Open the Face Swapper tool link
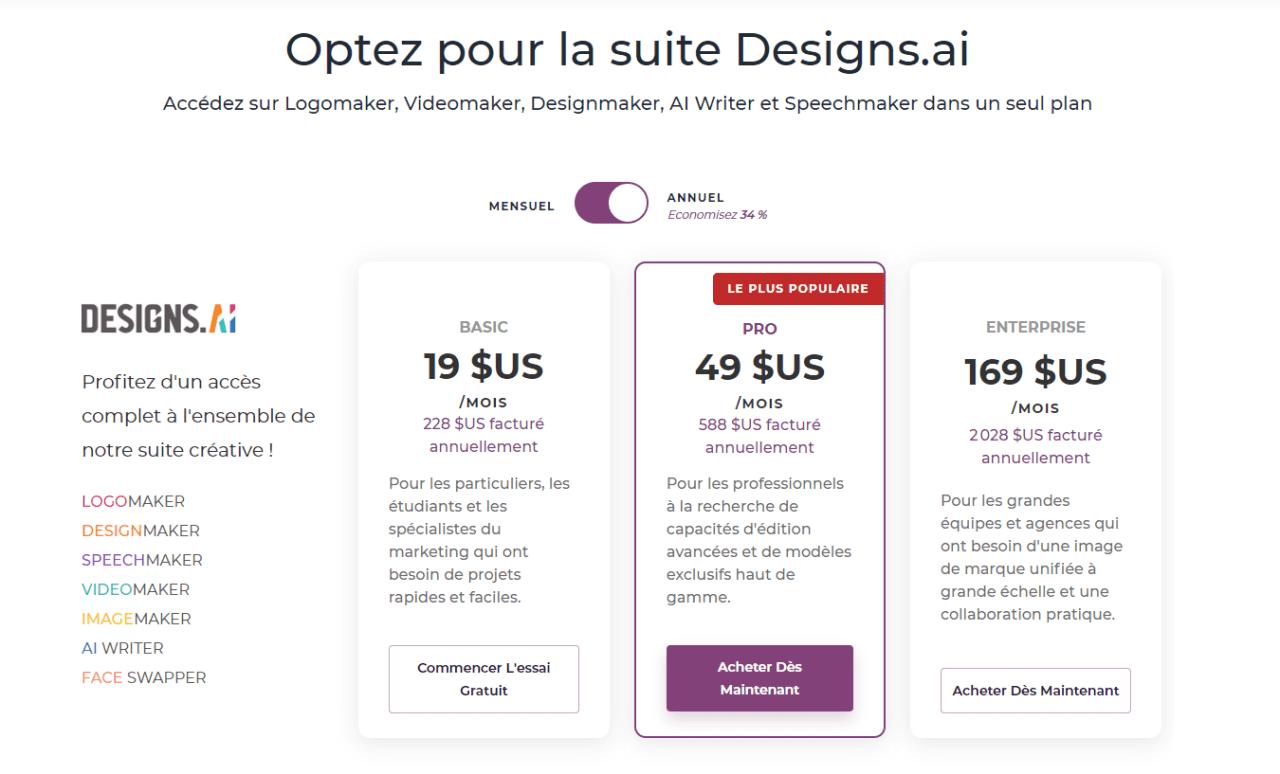1280x774 pixels. (143, 677)
